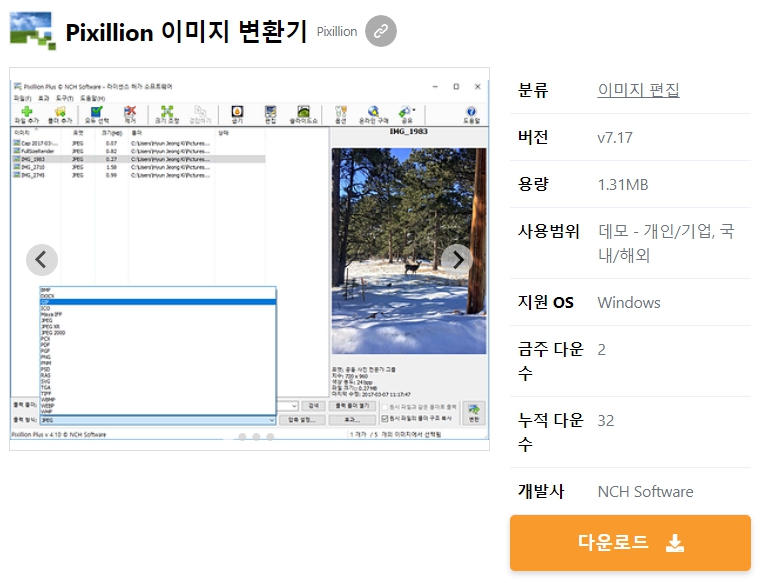Choose JPEG 2000 in the format list

click(53, 333)
